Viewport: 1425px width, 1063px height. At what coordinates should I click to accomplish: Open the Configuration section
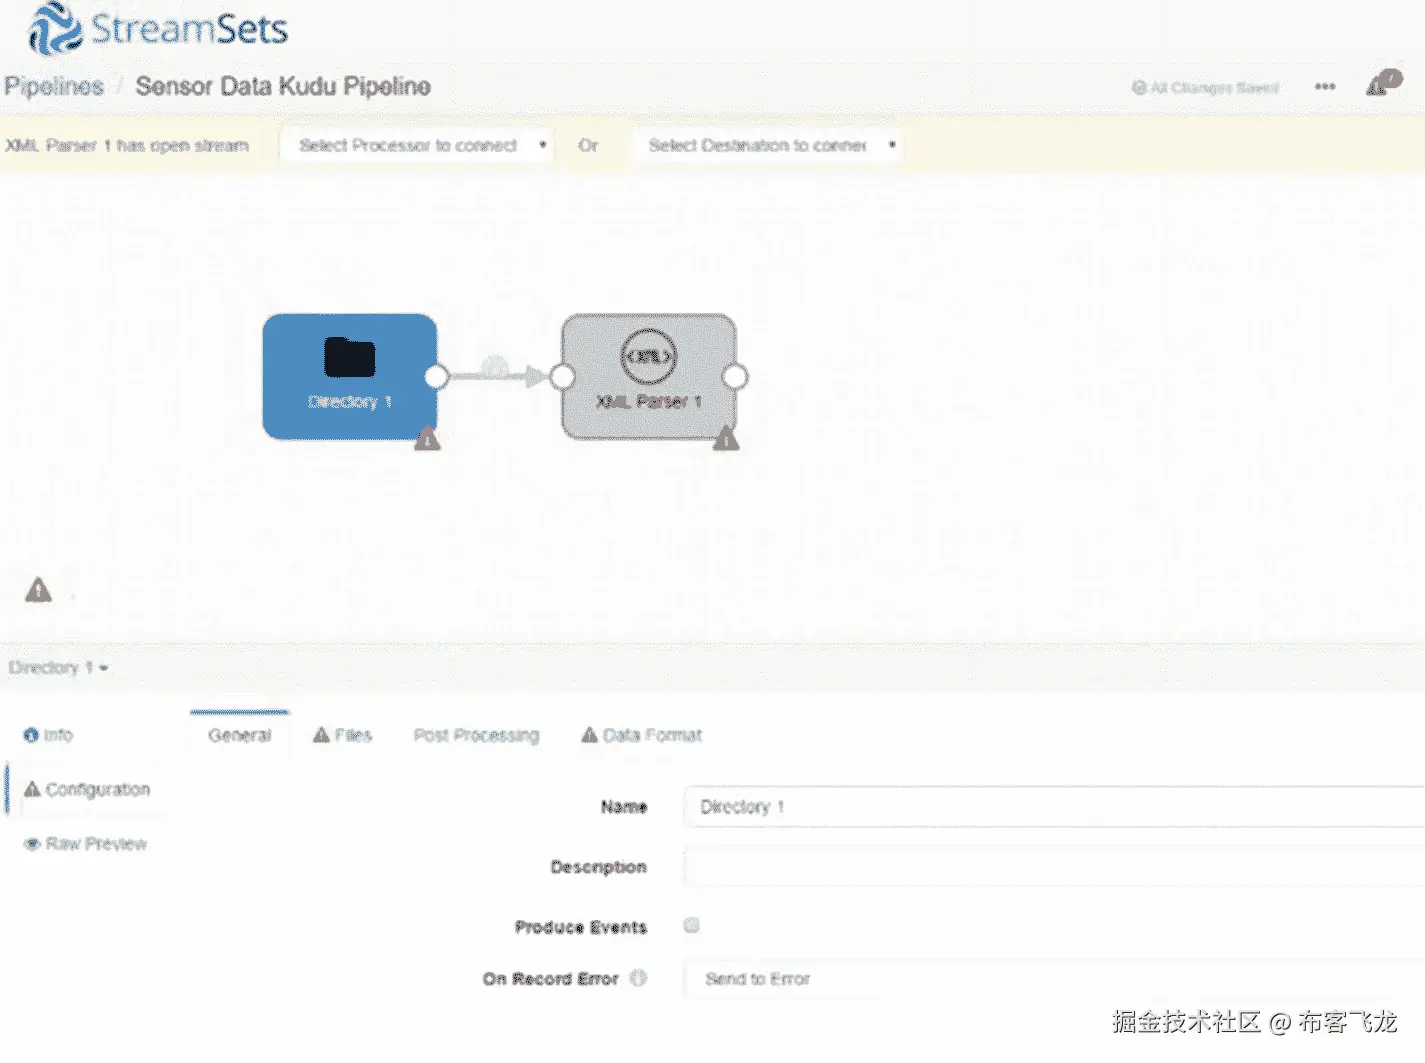tap(96, 789)
